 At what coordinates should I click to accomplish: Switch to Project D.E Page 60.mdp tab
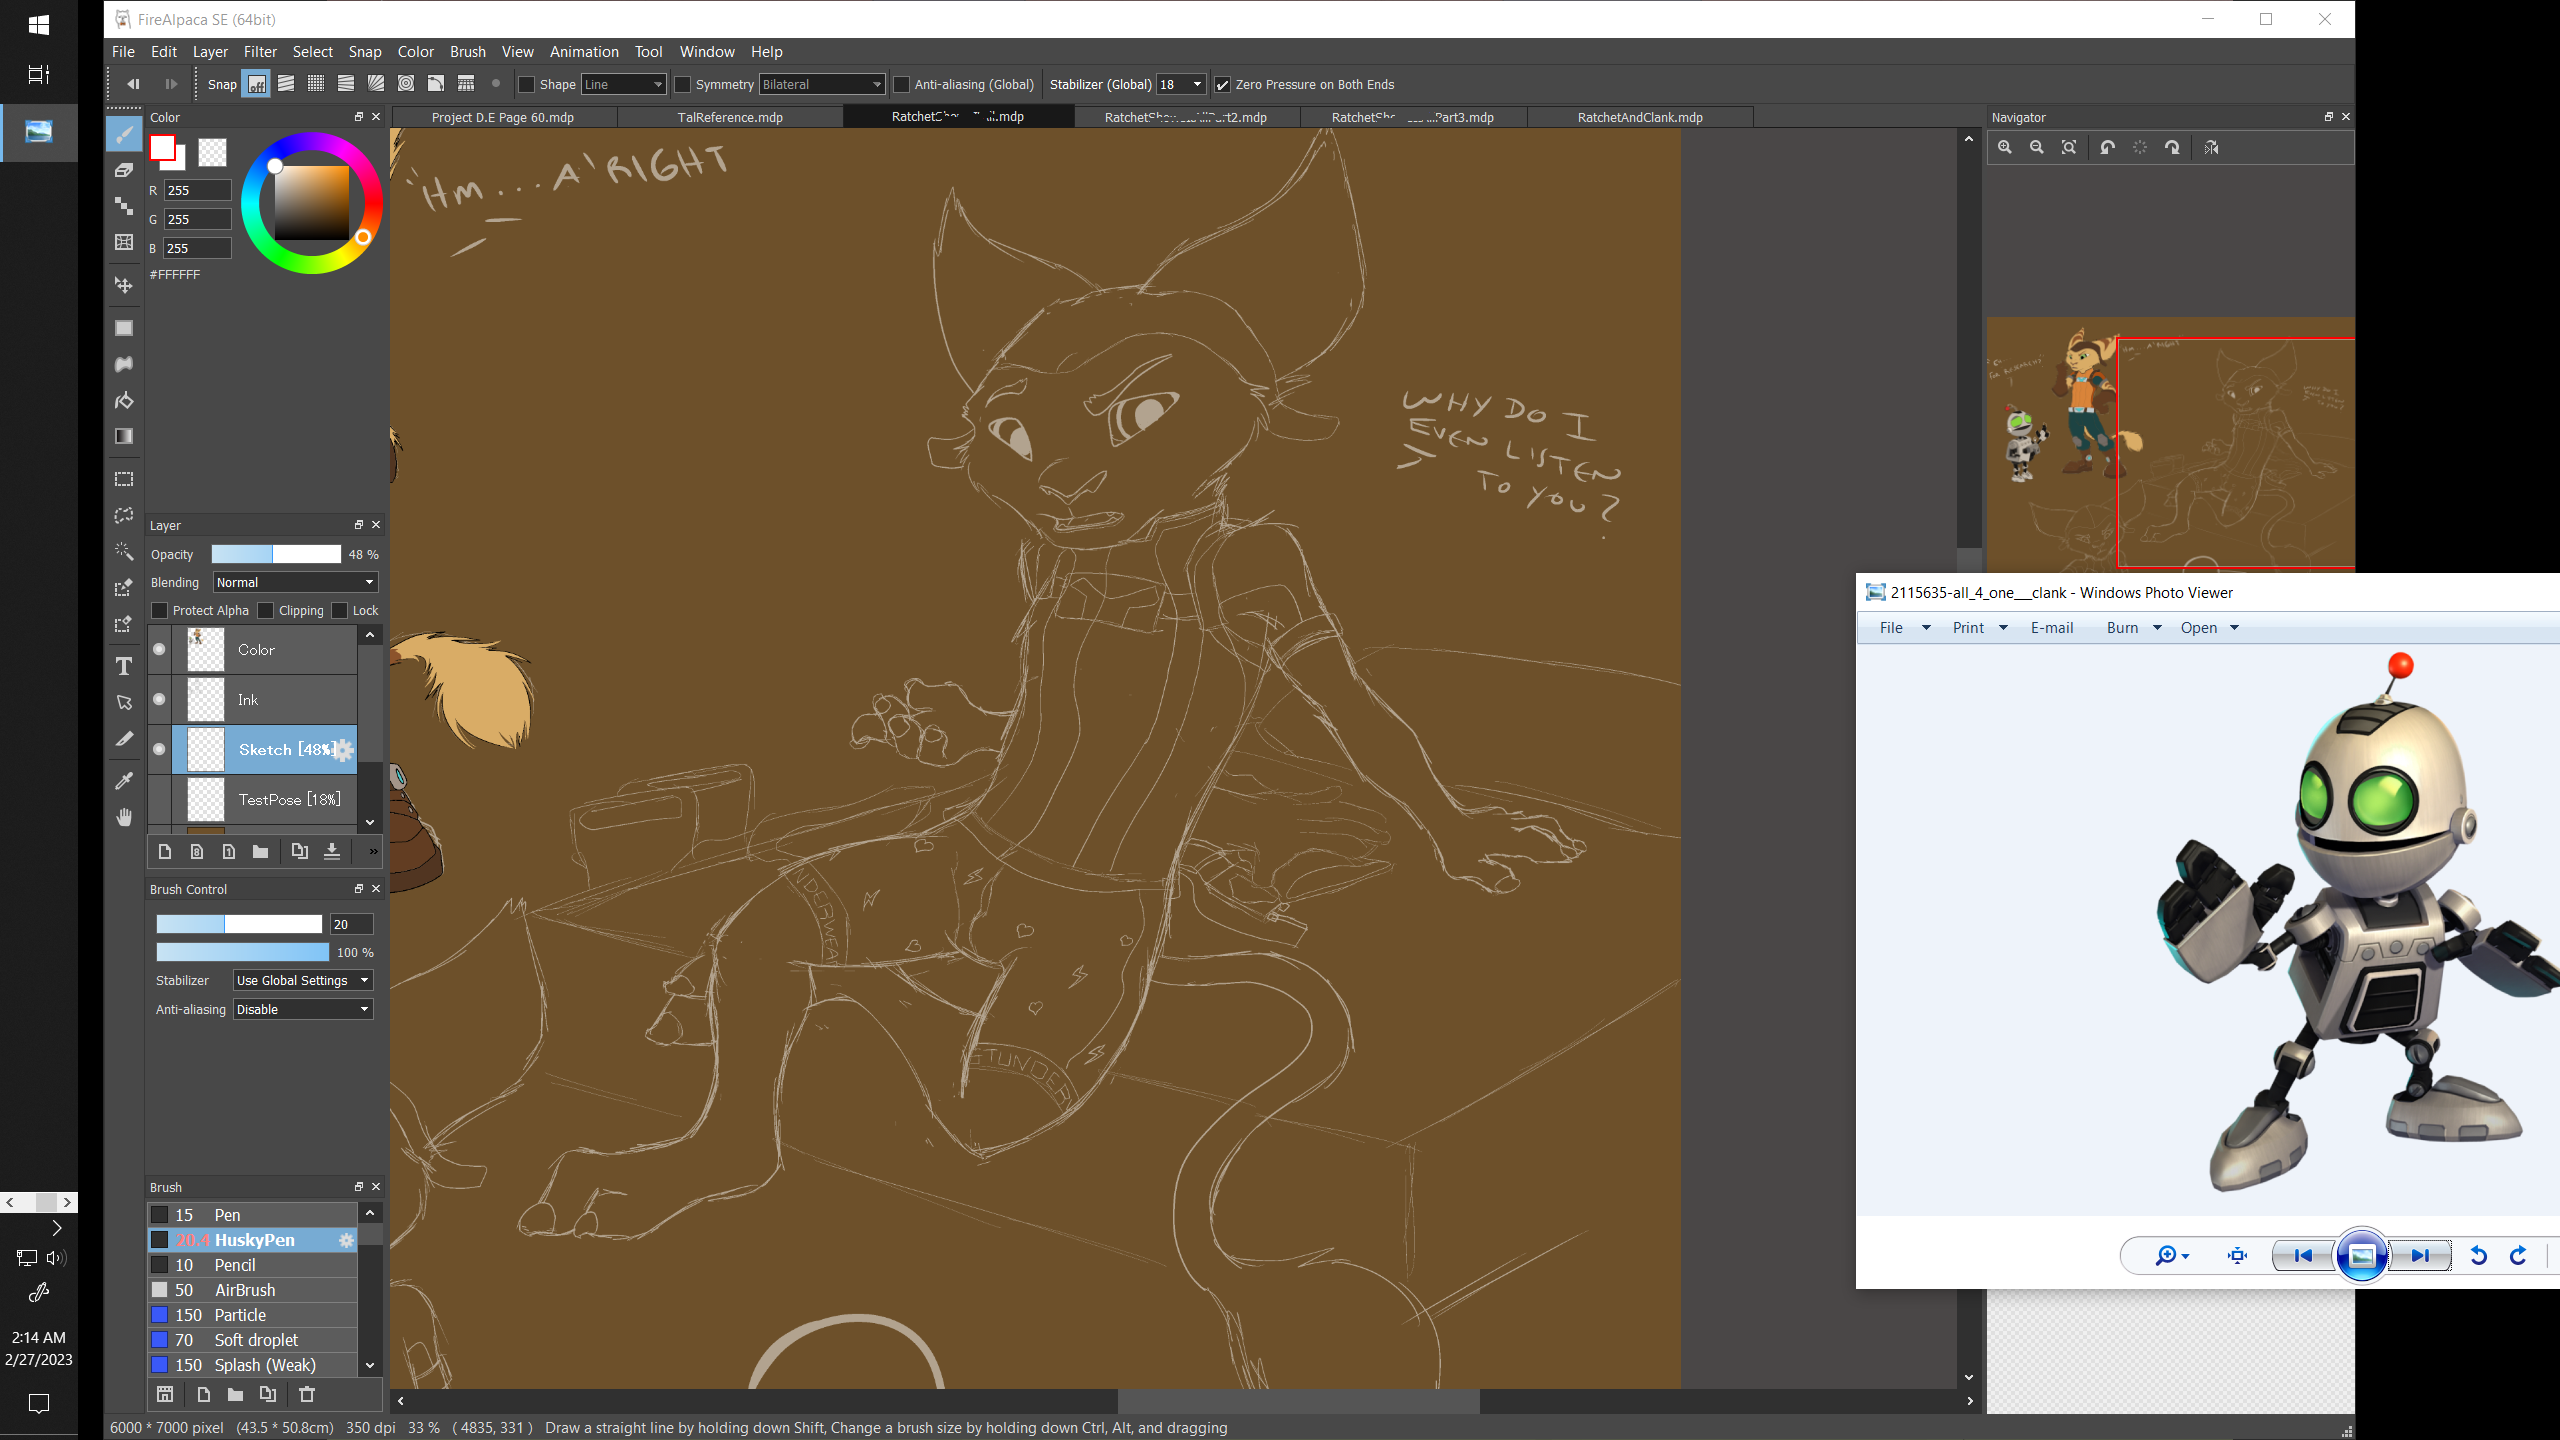pos(503,117)
